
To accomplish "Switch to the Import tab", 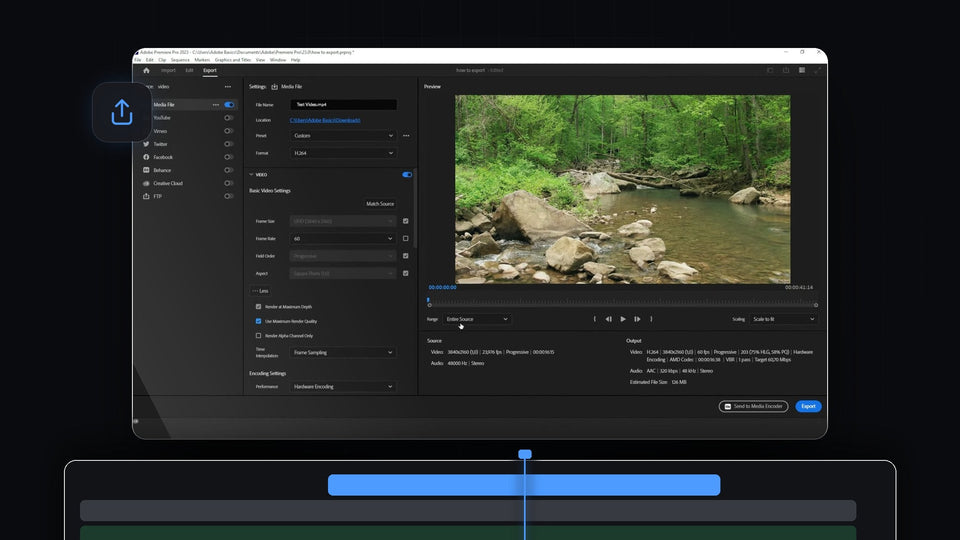I will [168, 70].
